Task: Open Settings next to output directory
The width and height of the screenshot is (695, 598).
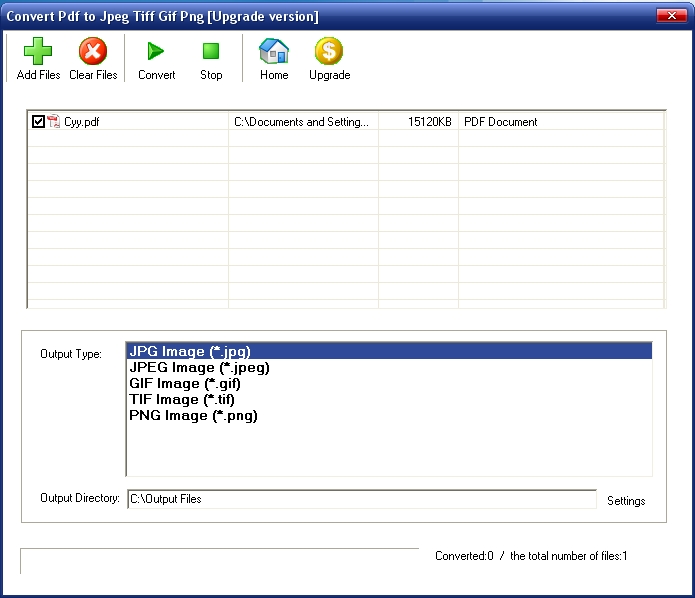Action: pyautogui.click(x=626, y=500)
